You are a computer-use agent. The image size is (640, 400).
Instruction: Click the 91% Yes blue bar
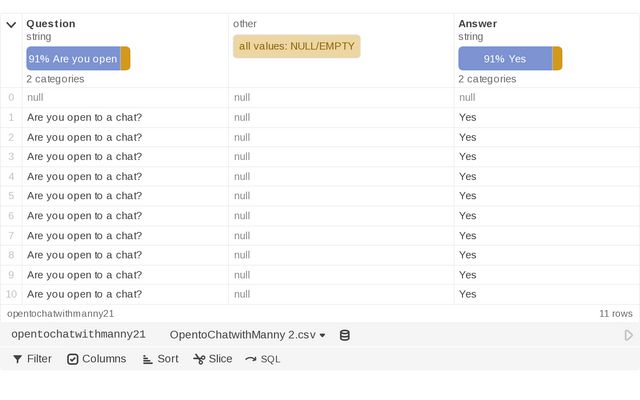pos(505,59)
